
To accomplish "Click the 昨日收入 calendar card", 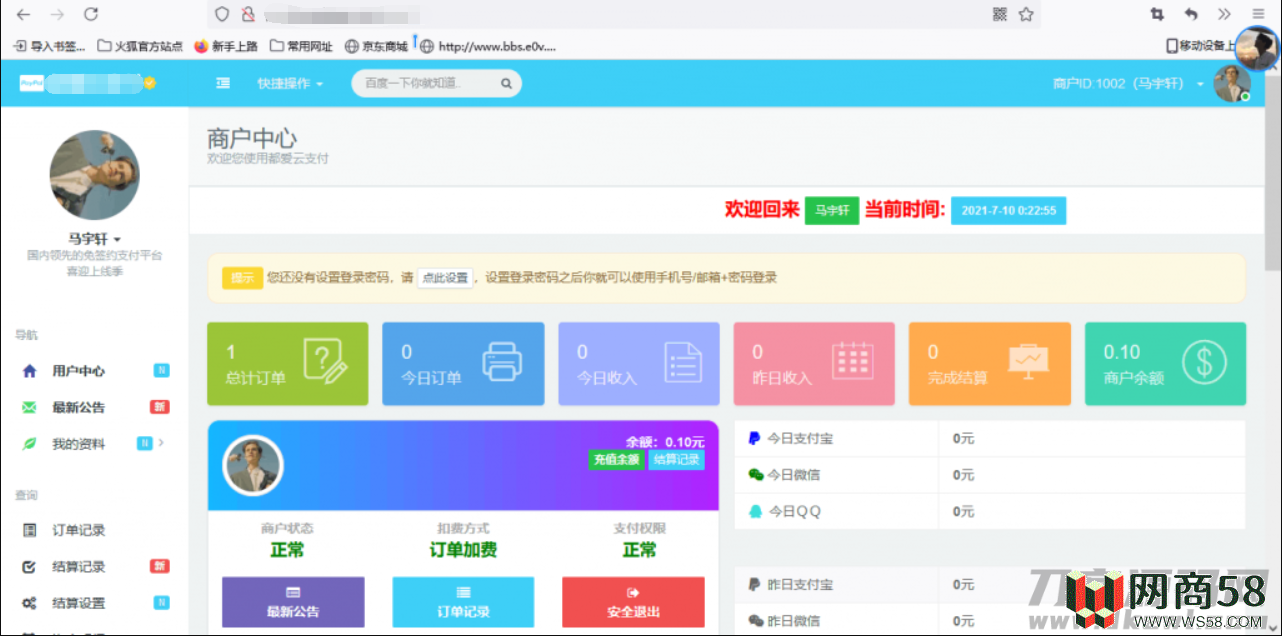I will [814, 364].
